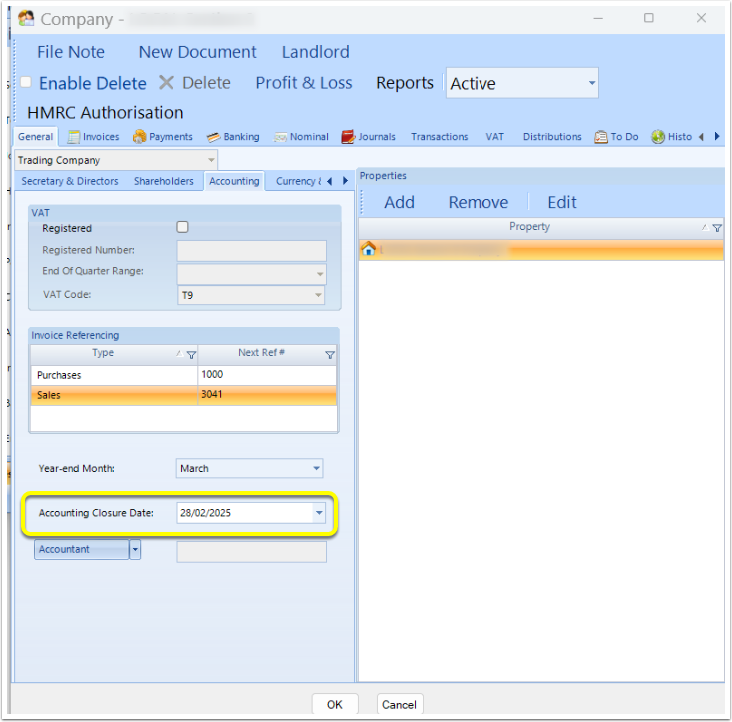Click Profit & Loss in toolbar
Image resolution: width=732 pixels, height=722 pixels.
pos(304,83)
